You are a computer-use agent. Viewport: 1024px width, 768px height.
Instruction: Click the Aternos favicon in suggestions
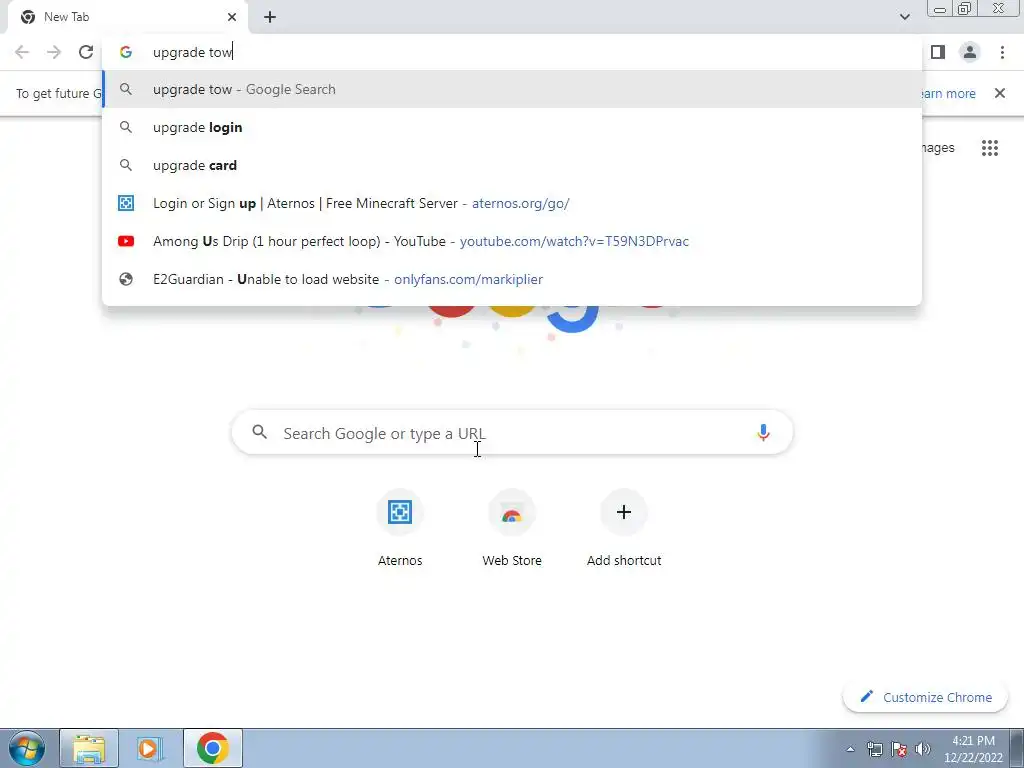coord(126,203)
